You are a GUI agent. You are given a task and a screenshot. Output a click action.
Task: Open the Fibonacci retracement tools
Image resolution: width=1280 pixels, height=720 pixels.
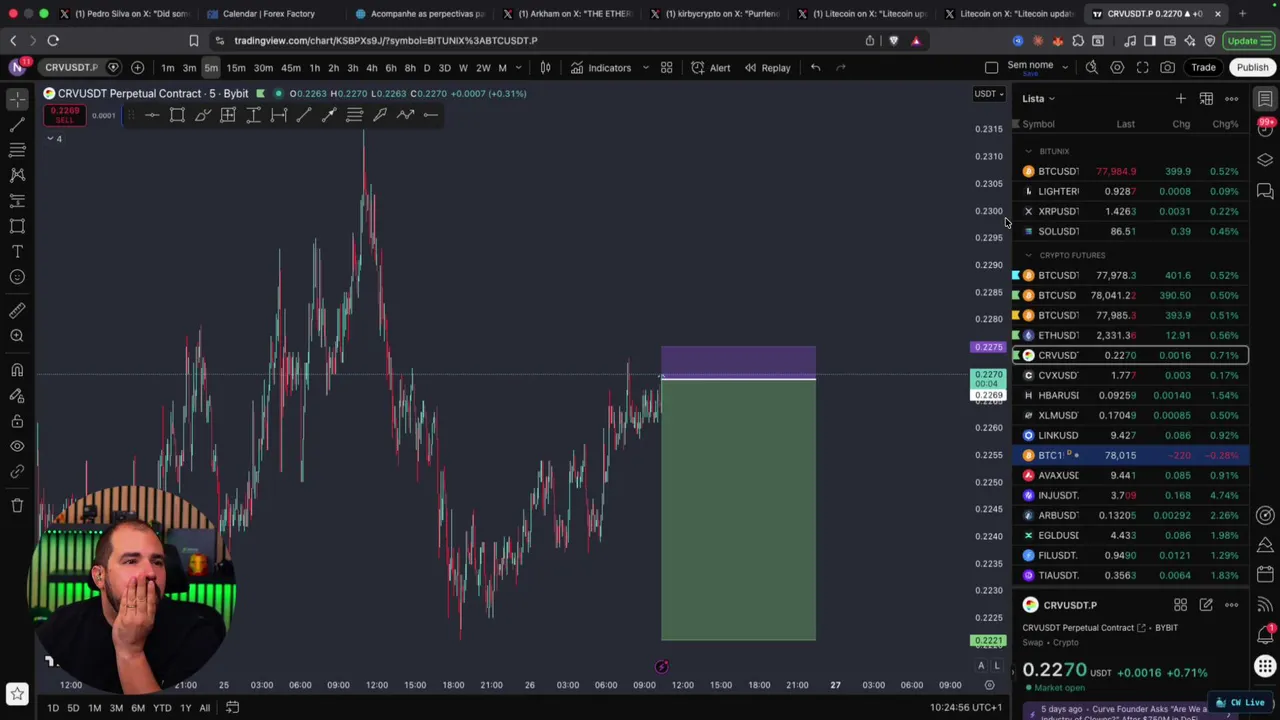tap(17, 149)
